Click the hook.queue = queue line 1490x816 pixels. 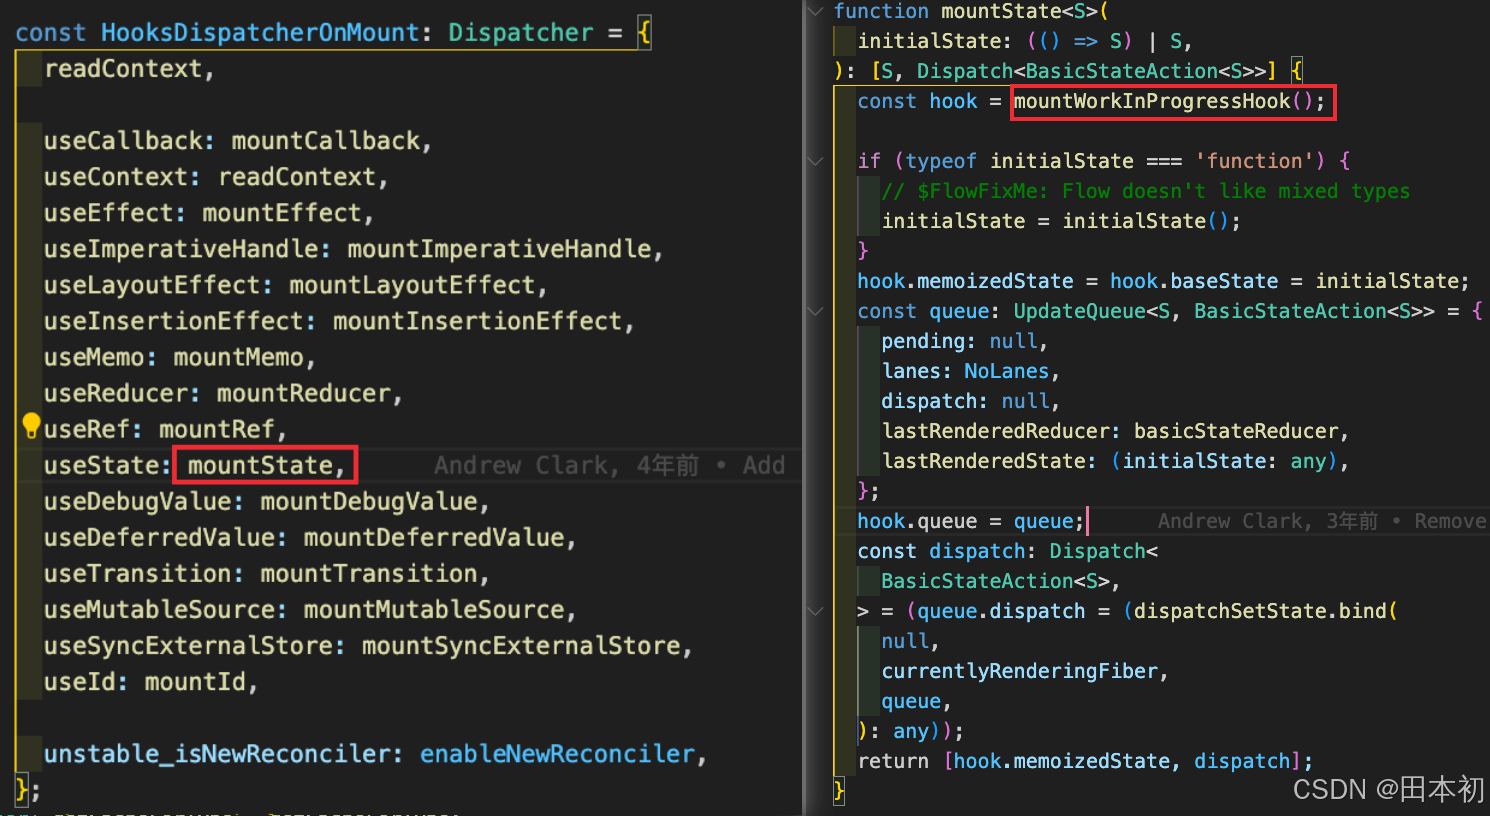(970, 521)
